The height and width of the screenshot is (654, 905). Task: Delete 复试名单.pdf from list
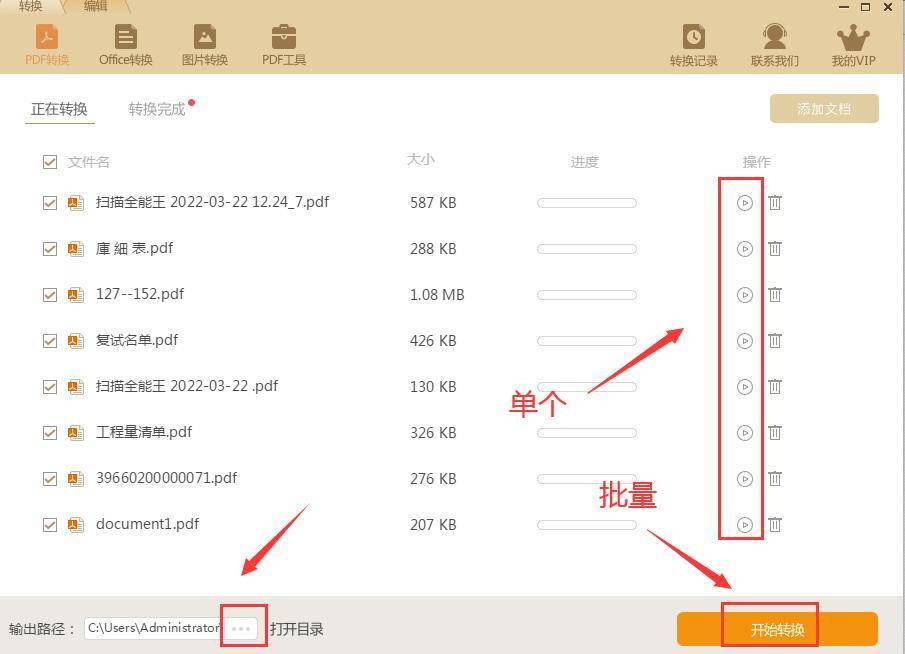[775, 341]
